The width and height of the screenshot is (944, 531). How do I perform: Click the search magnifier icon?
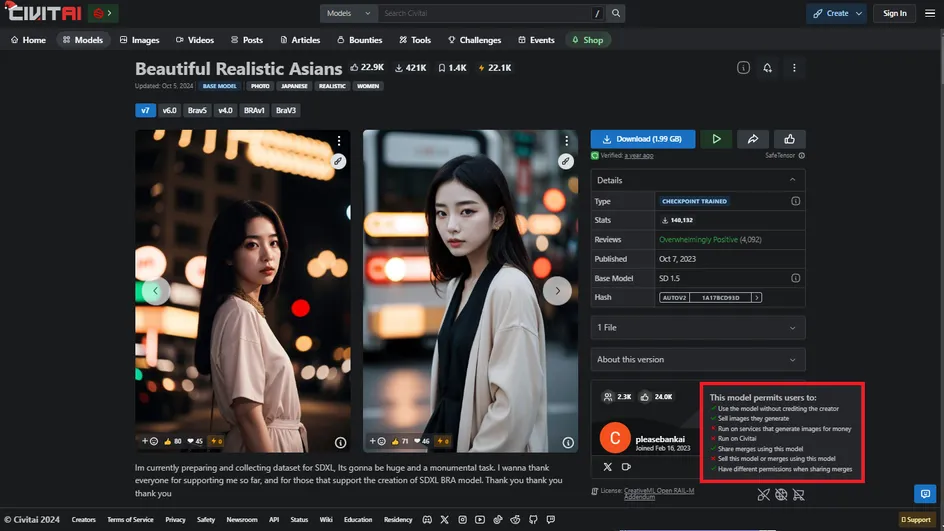pyautogui.click(x=616, y=14)
